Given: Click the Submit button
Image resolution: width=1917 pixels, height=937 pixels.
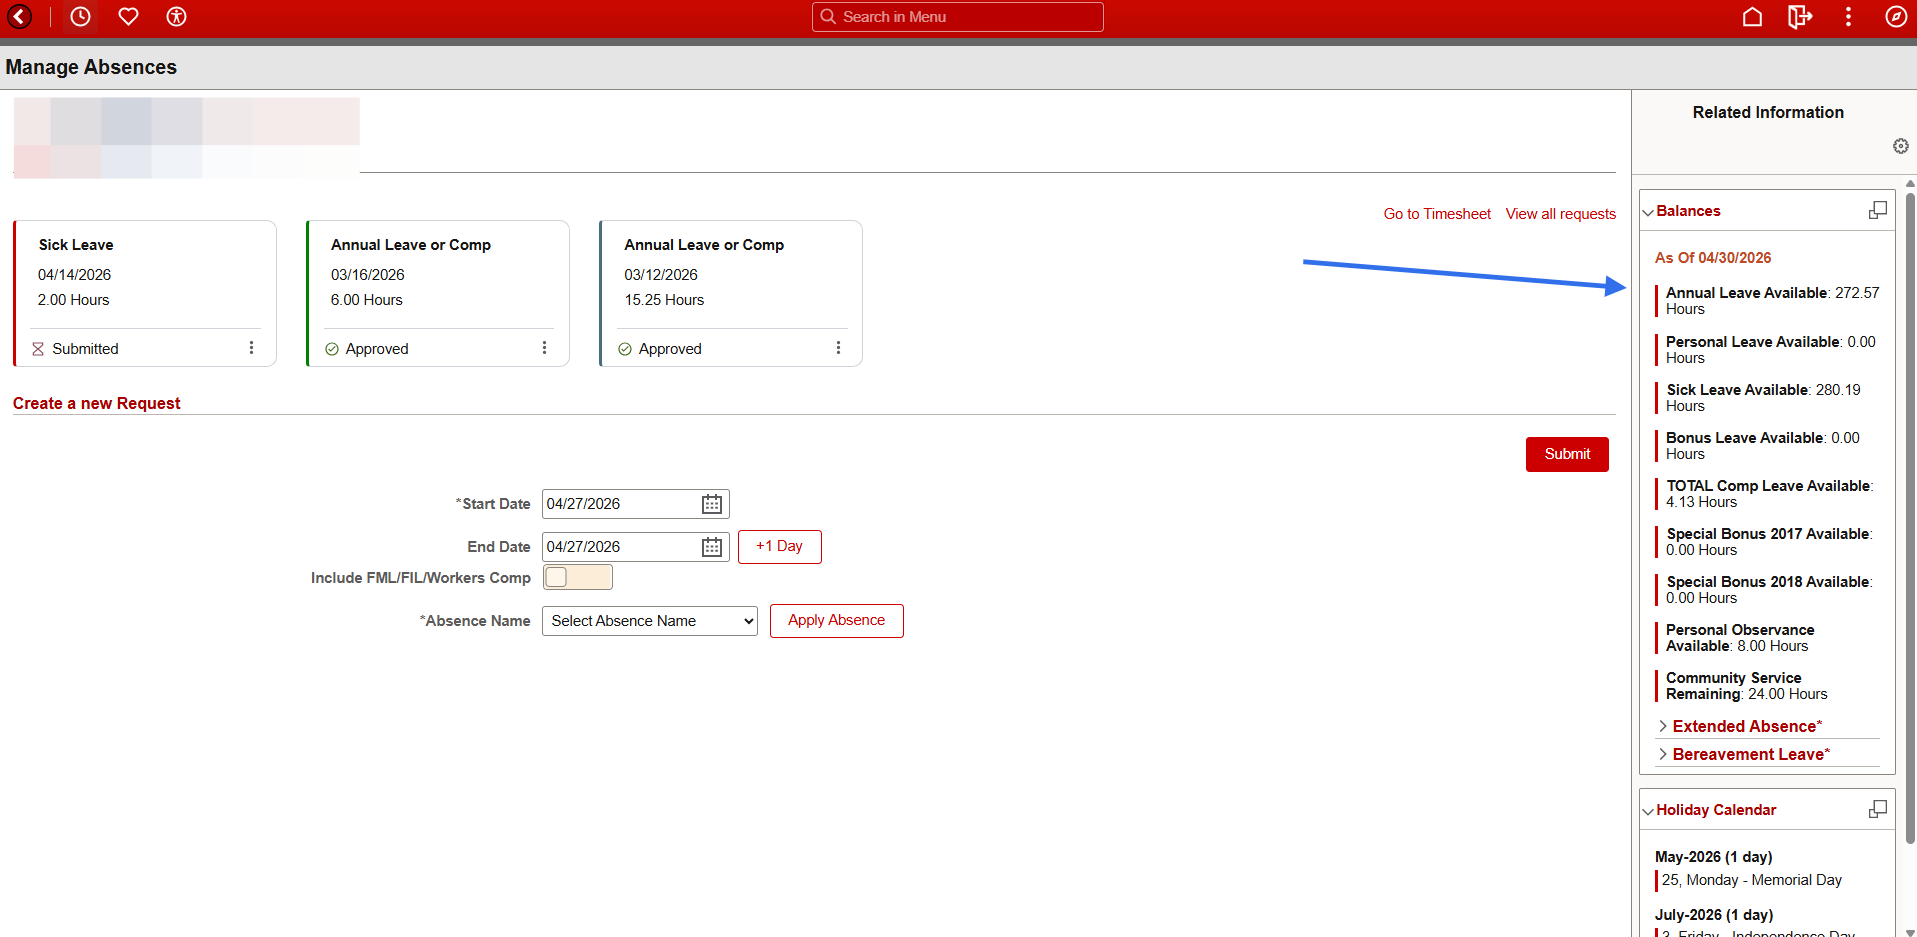Looking at the screenshot, I should click(1567, 454).
